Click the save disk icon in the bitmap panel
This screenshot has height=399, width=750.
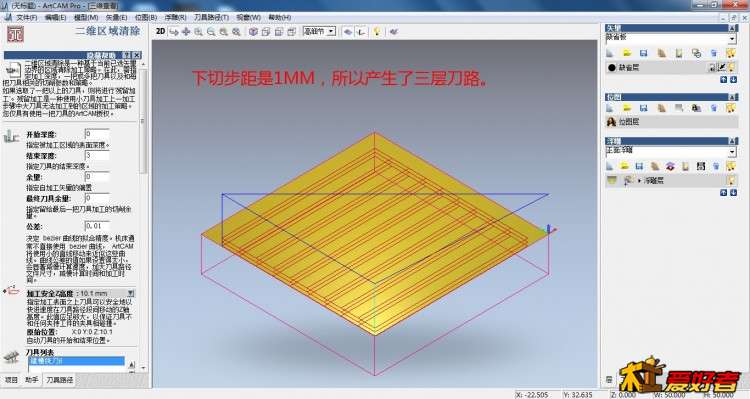pos(644,108)
